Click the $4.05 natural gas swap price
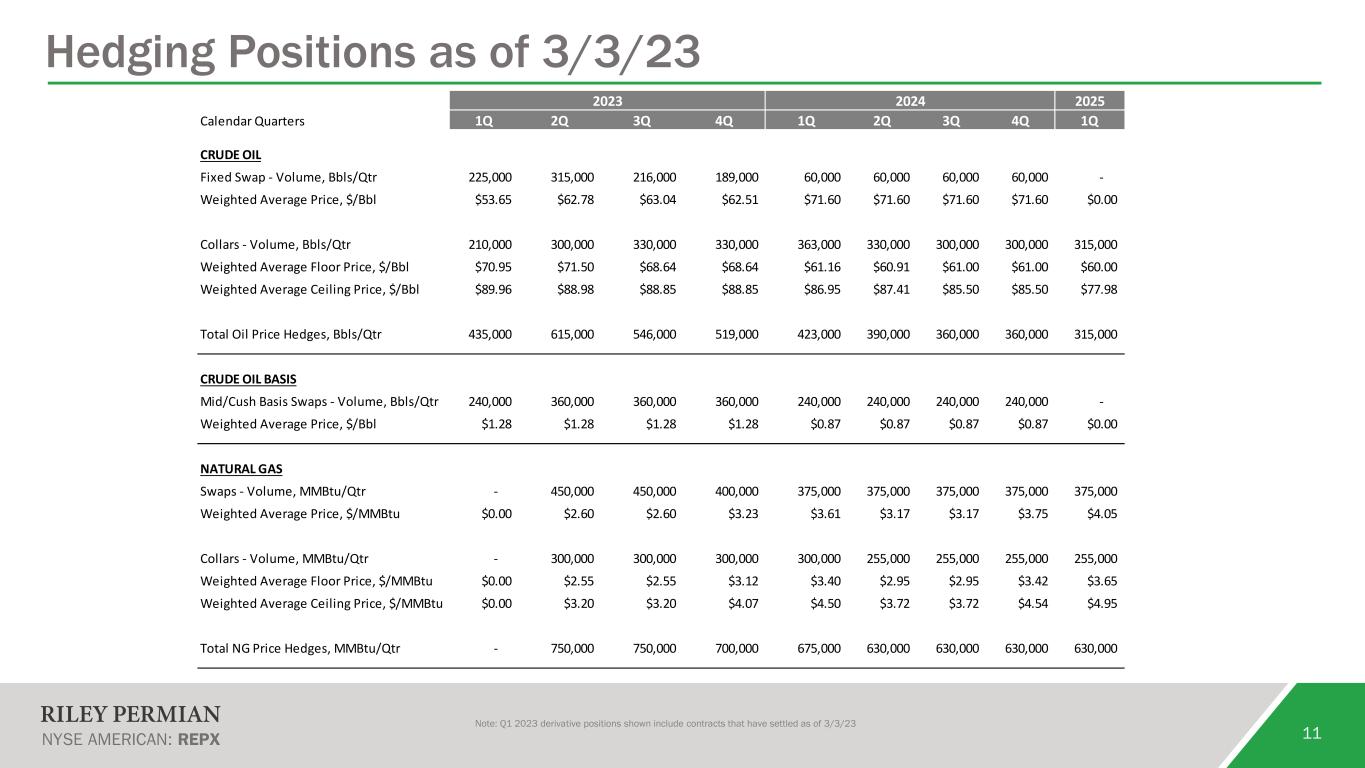 (x=1098, y=513)
